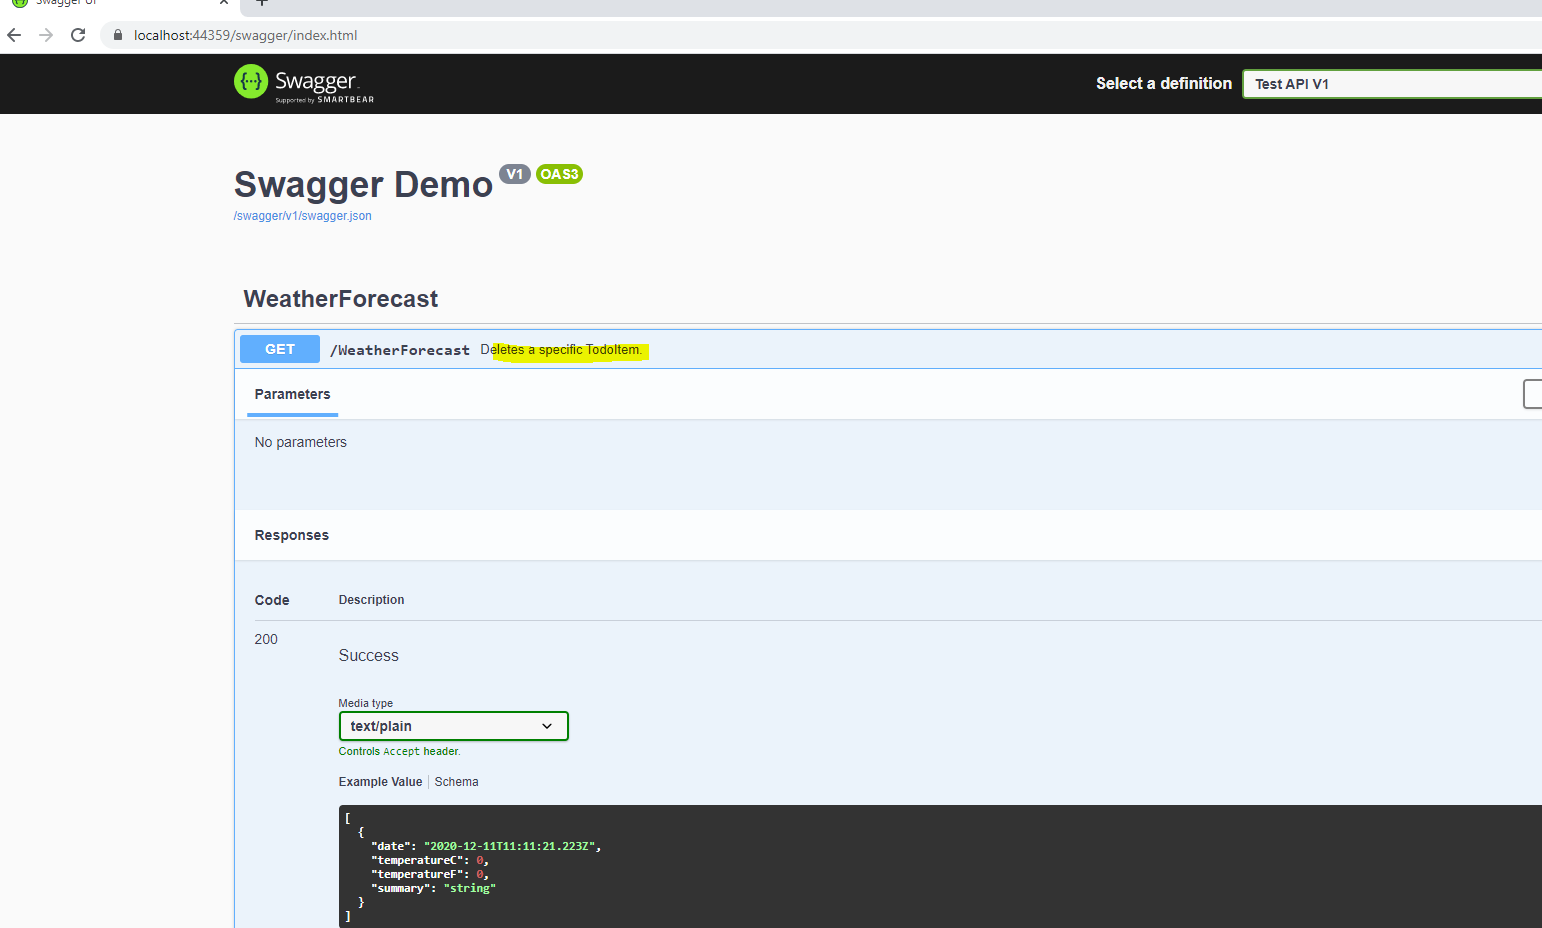Click the Swagger Demo title
Image resolution: width=1542 pixels, height=928 pixels.
pyautogui.click(x=363, y=185)
